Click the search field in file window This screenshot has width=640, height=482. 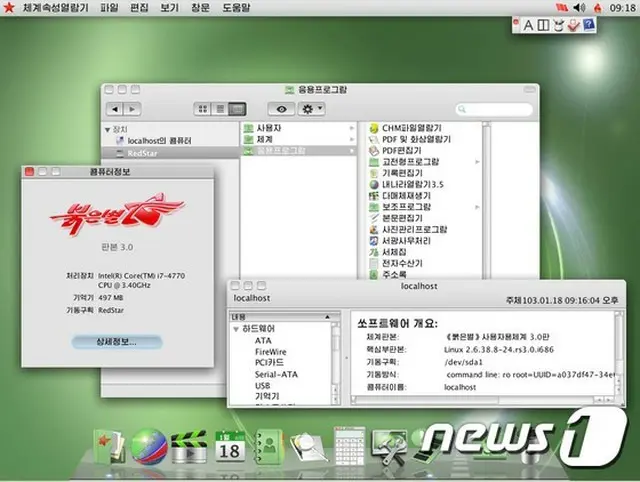494,109
